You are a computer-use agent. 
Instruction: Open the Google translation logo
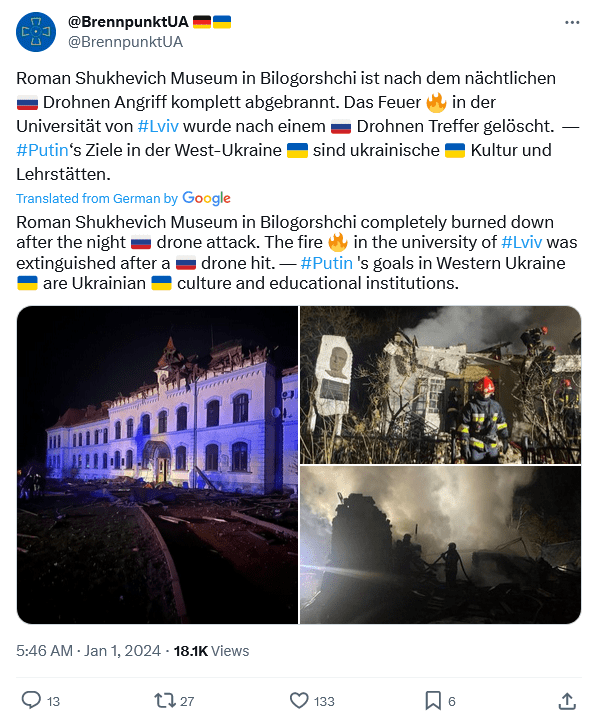click(x=206, y=198)
